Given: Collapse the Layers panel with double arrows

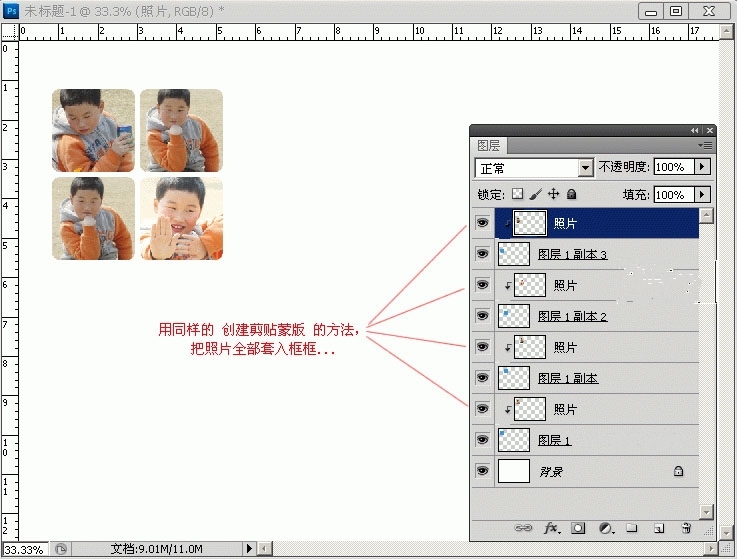Looking at the screenshot, I should click(x=695, y=131).
